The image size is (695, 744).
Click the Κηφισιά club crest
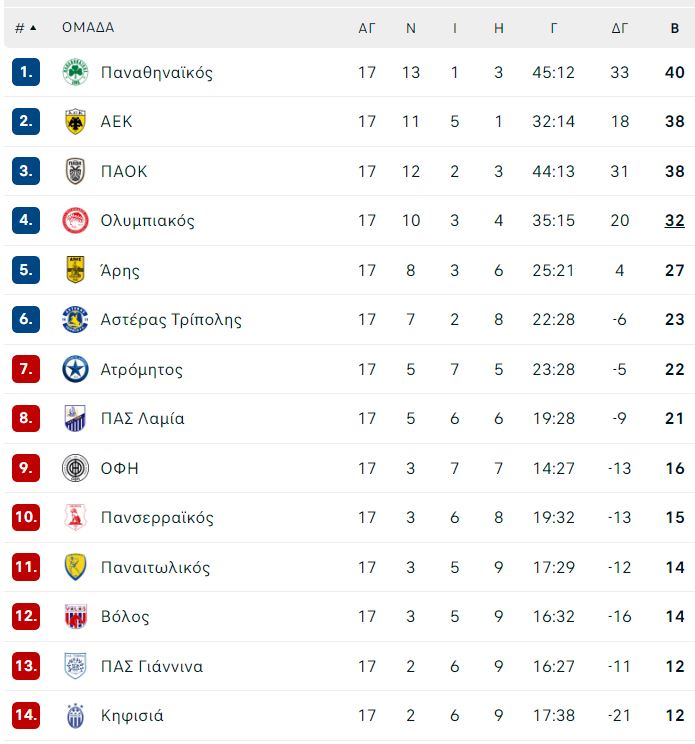[75, 716]
